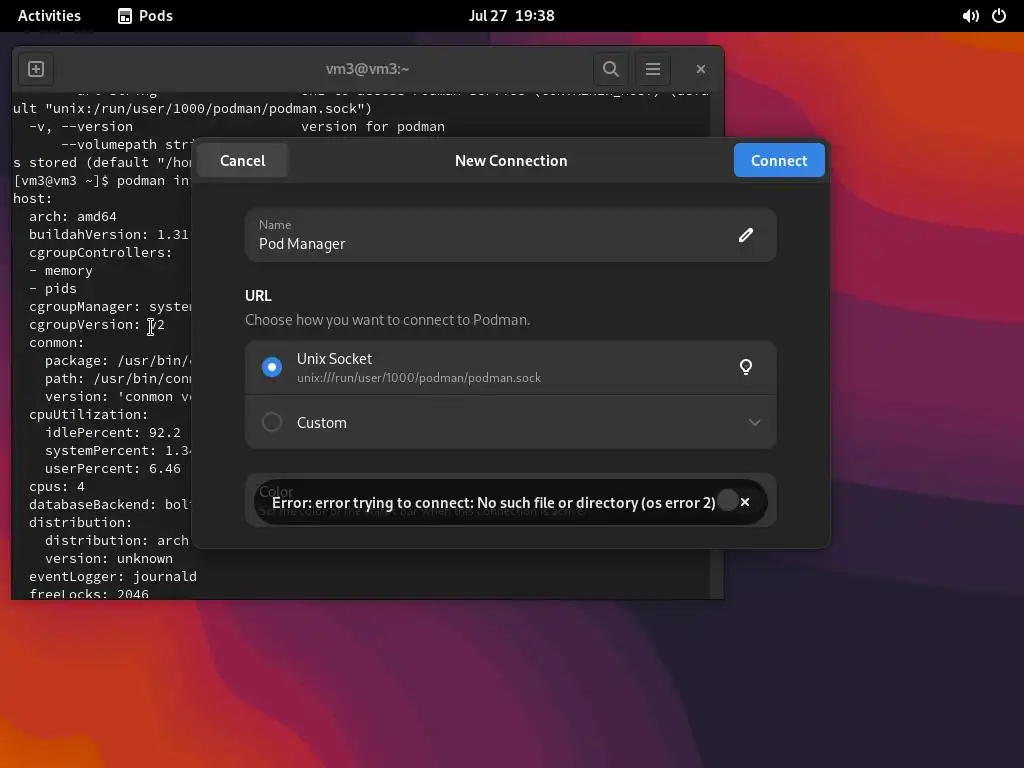Open the terminal hamburger menu

pyautogui.click(x=652, y=69)
